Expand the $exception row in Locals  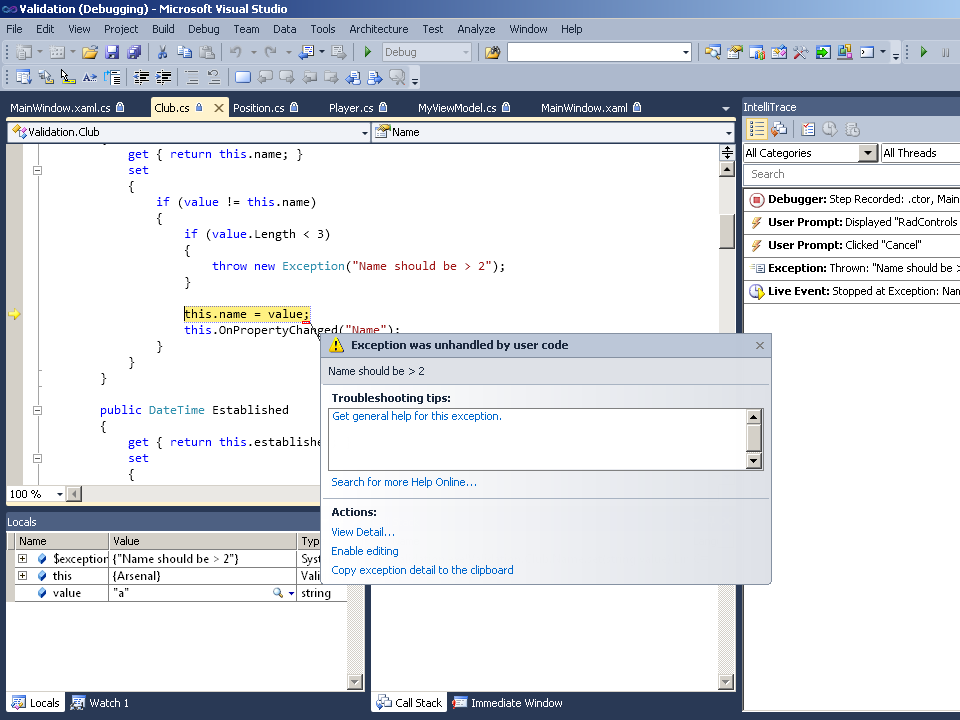22,559
